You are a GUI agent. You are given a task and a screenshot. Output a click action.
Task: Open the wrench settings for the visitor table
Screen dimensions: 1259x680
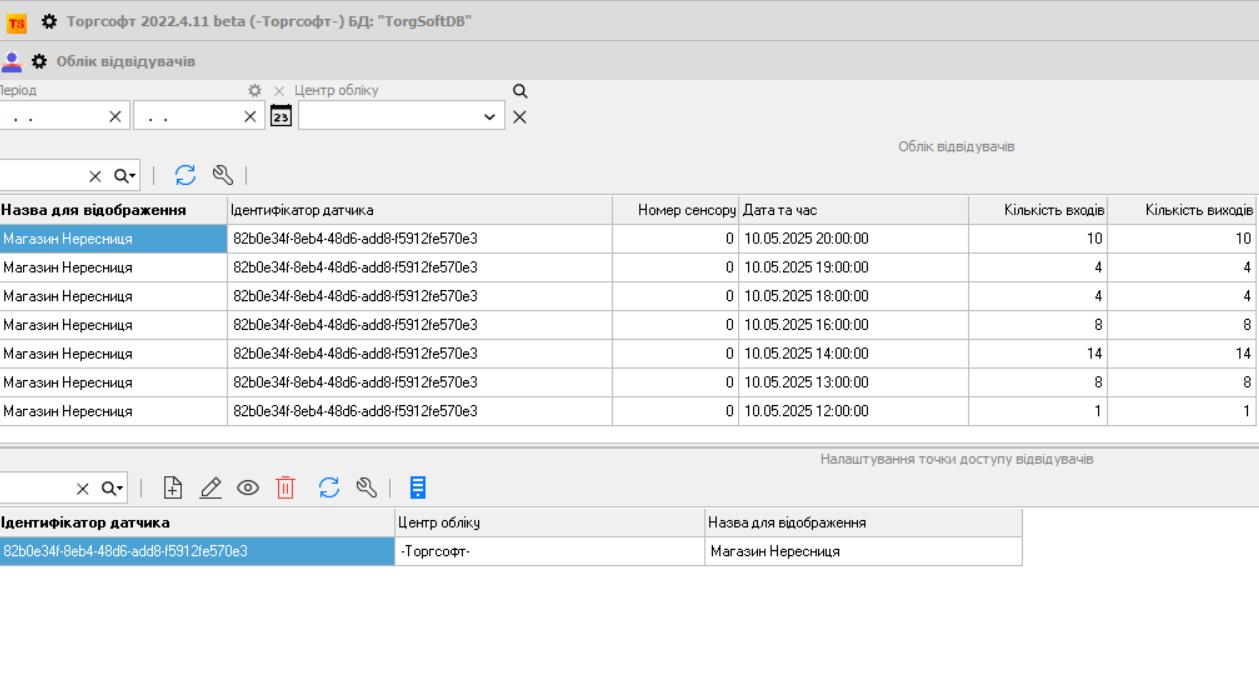click(224, 176)
